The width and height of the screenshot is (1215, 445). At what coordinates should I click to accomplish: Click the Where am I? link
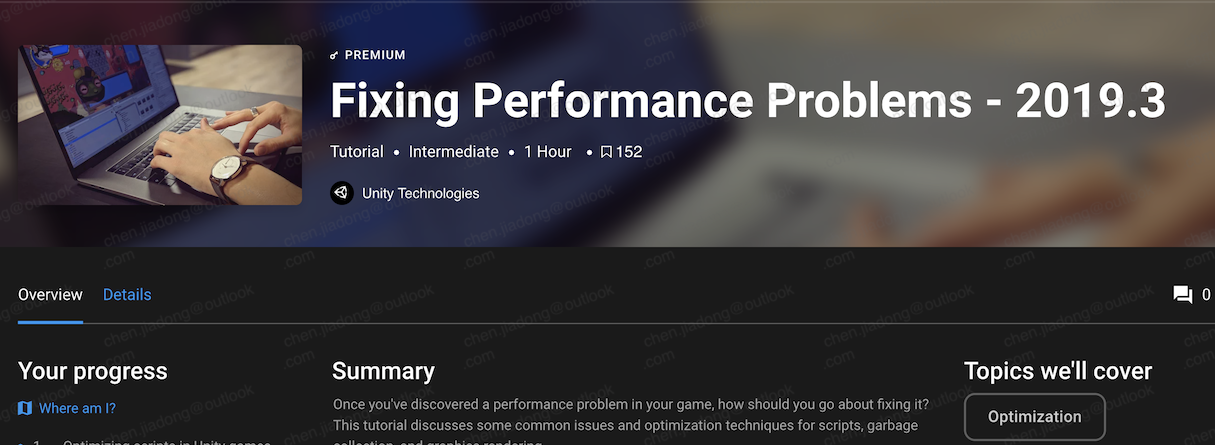click(77, 408)
